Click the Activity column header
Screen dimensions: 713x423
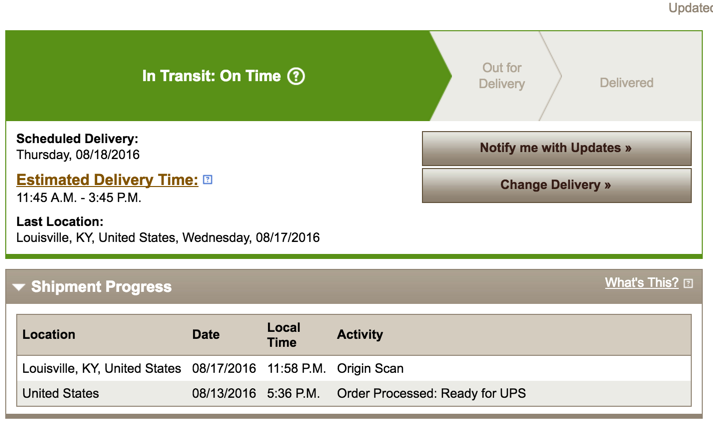(x=360, y=334)
